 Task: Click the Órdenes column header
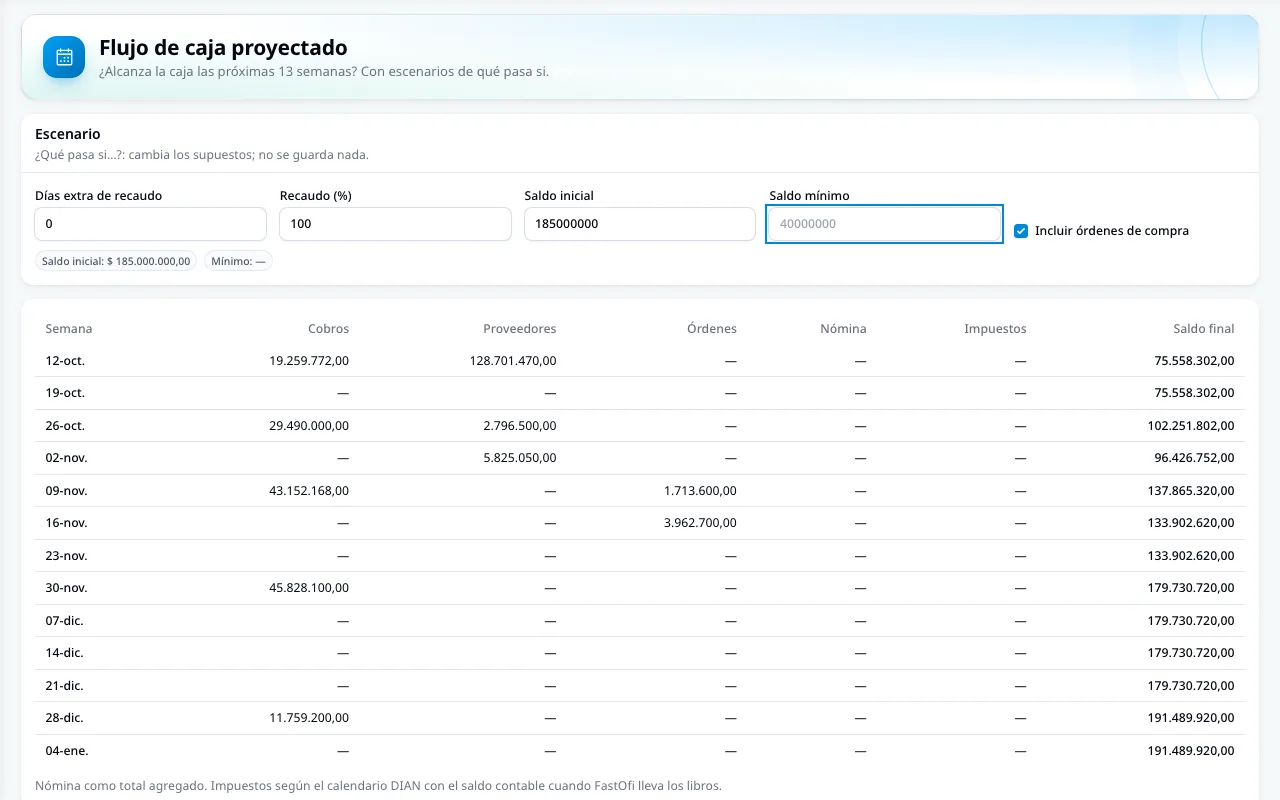pyautogui.click(x=712, y=329)
